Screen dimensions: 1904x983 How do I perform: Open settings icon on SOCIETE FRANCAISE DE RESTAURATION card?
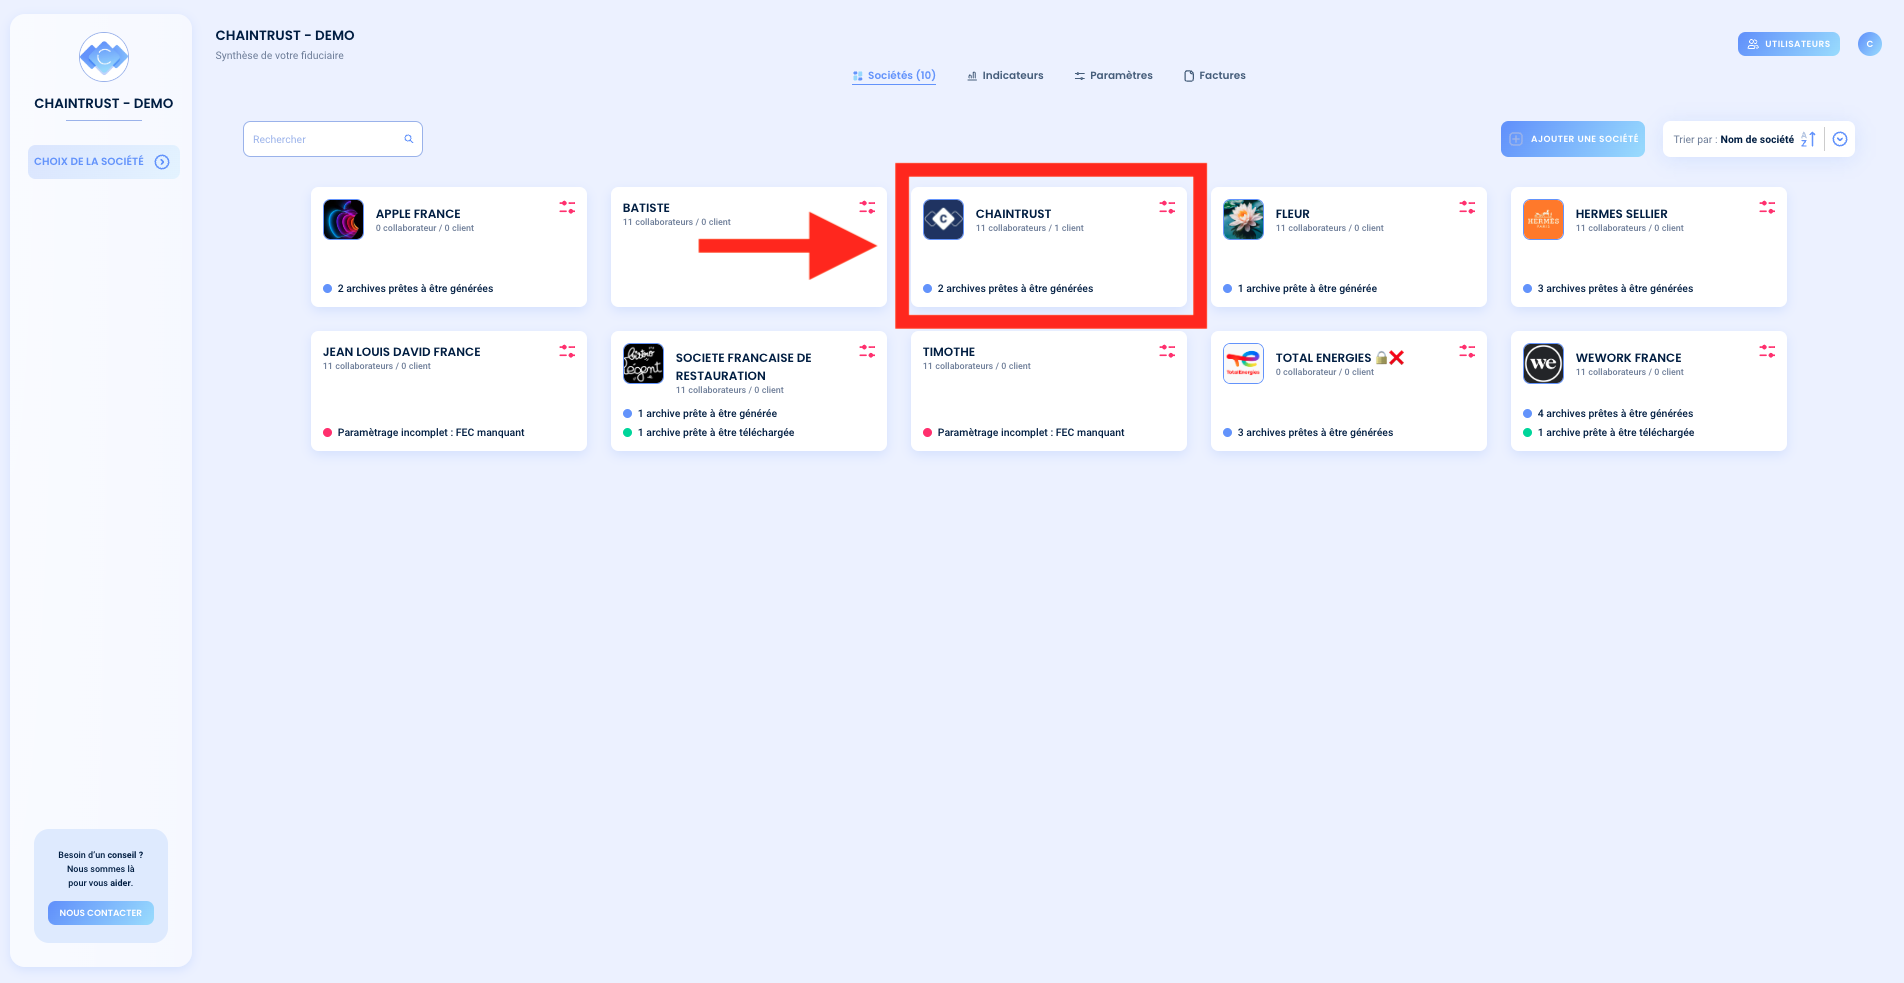tap(867, 351)
